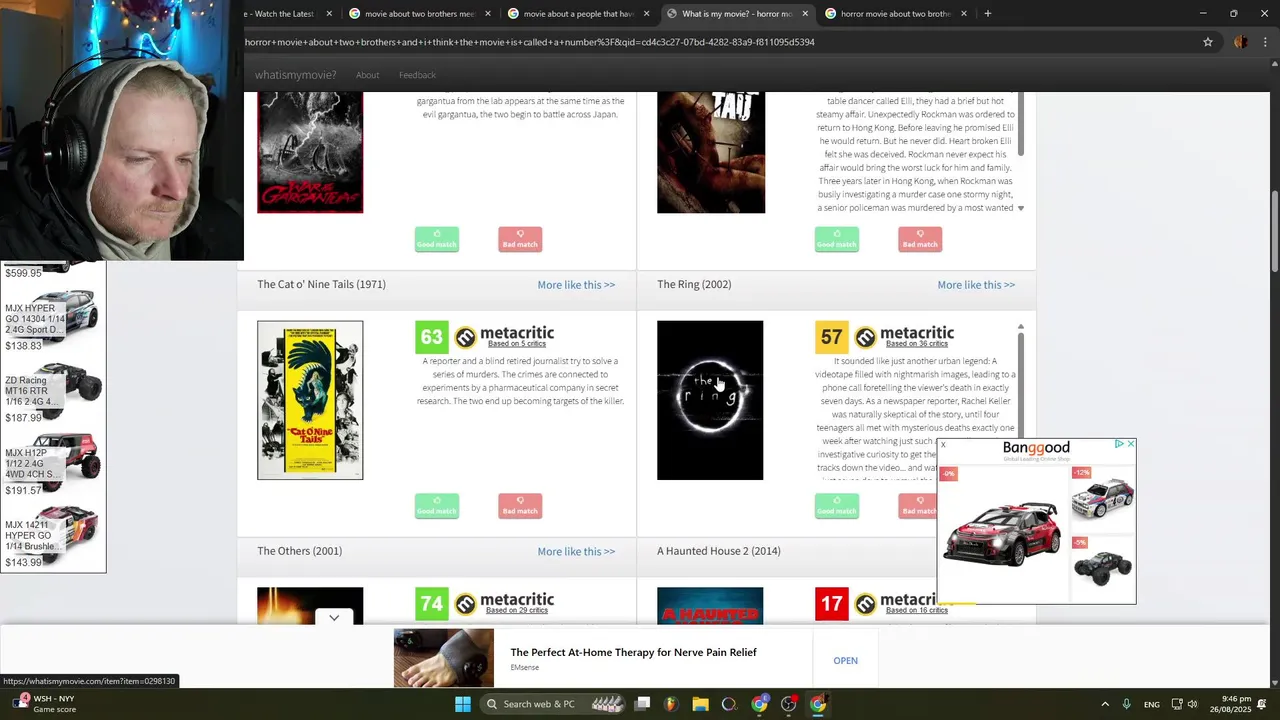Mark War of the Gargantuas as Good match
This screenshot has height=720, width=1280.
[437, 240]
